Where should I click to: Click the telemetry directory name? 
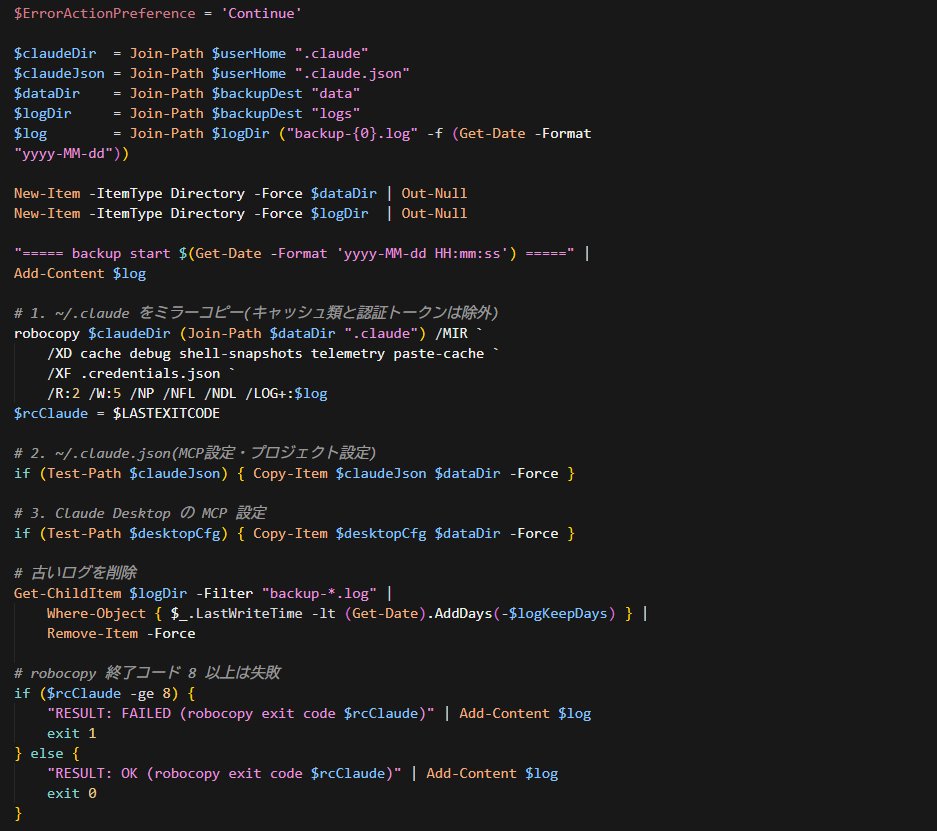[x=347, y=354]
